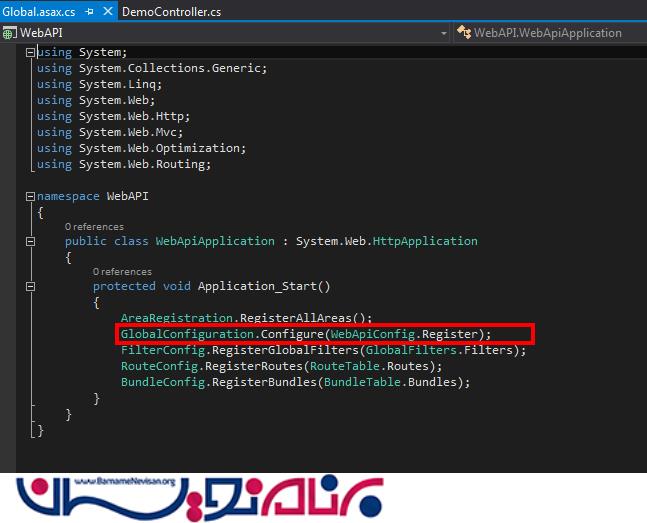Collapse the namespace WebAPI block
Screen dimensions: 647x523
[30, 196]
